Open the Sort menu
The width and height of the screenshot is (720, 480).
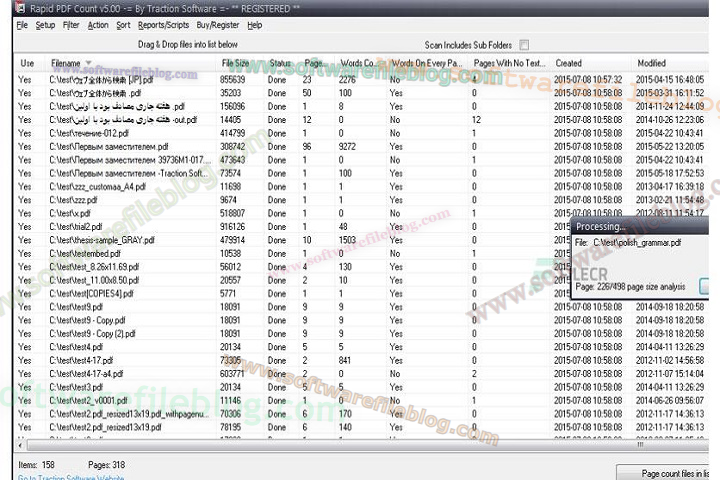(123, 25)
